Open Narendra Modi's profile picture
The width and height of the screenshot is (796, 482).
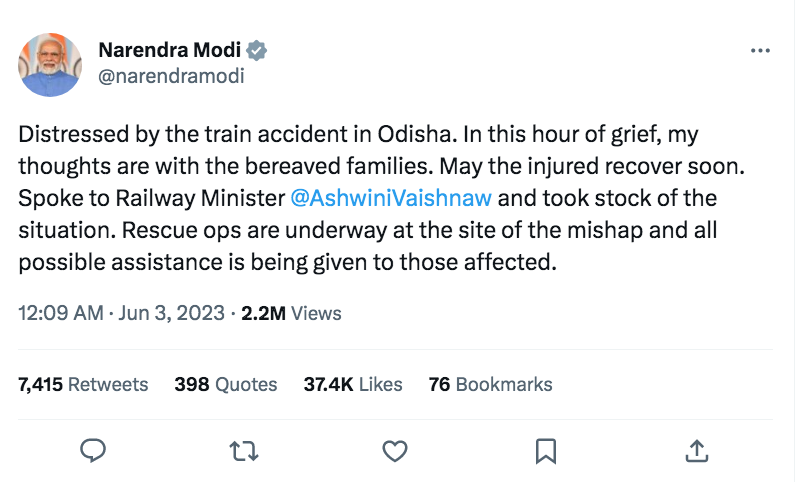(50, 63)
